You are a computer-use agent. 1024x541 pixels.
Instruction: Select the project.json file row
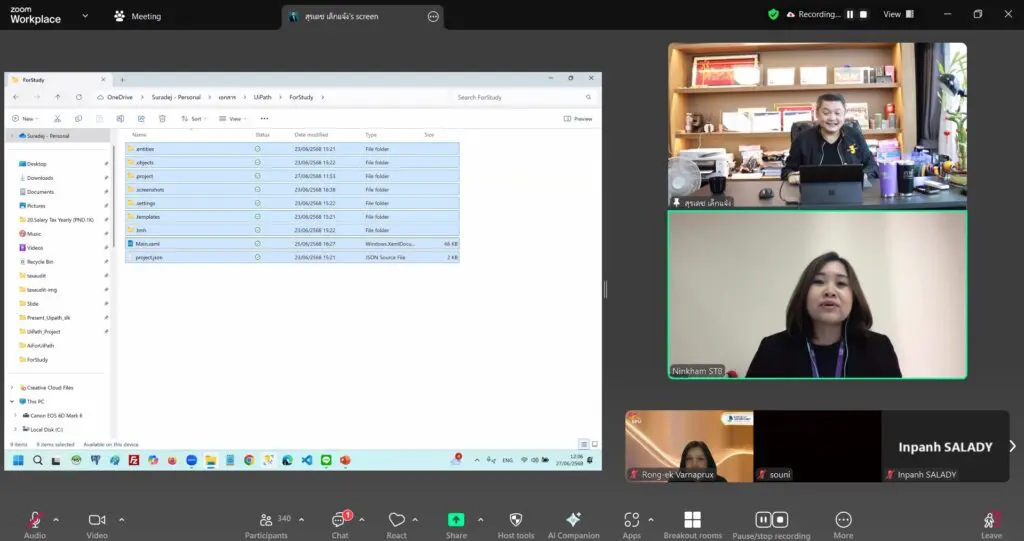(x=293, y=257)
